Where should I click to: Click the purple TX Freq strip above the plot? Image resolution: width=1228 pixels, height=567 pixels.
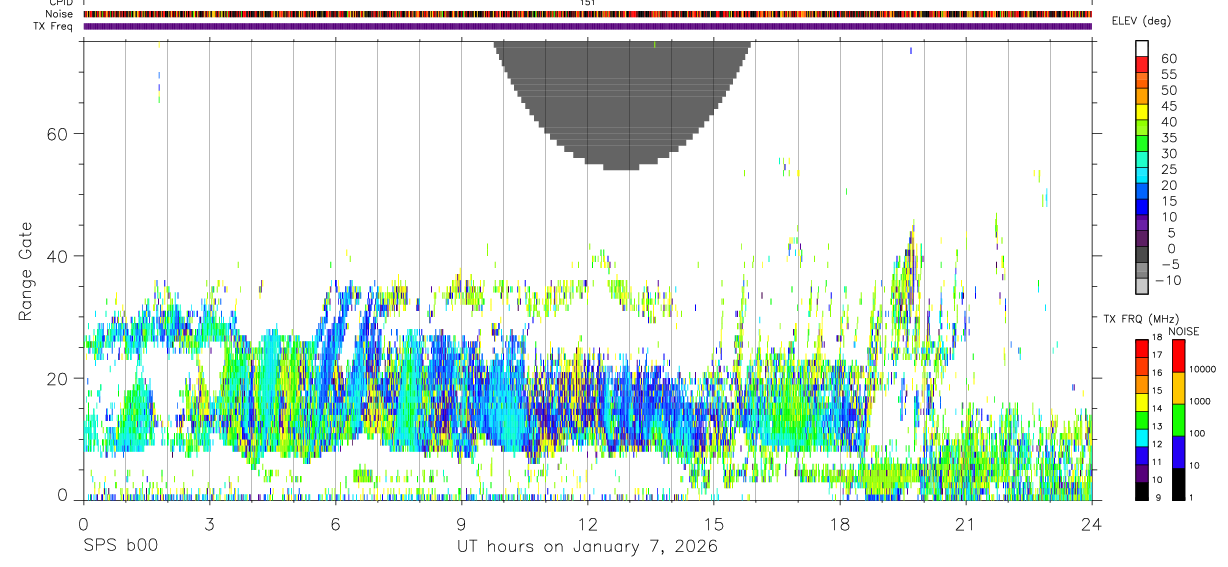point(587,26)
